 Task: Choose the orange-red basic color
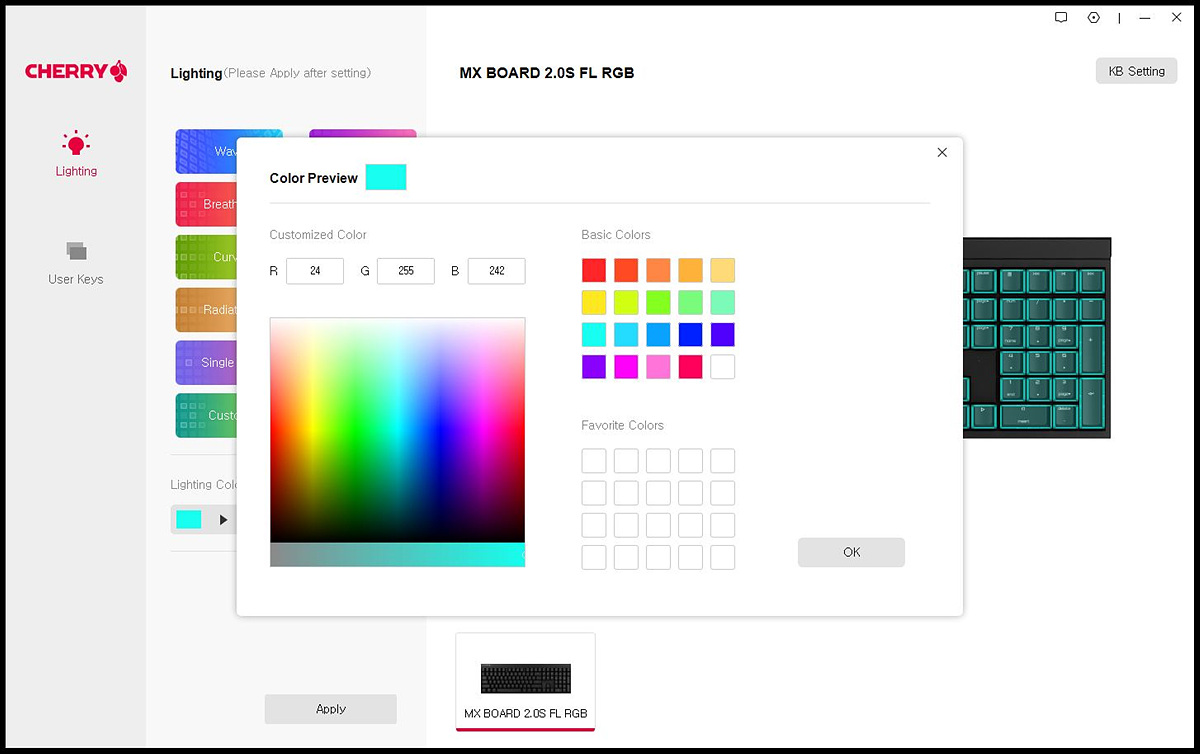click(626, 270)
